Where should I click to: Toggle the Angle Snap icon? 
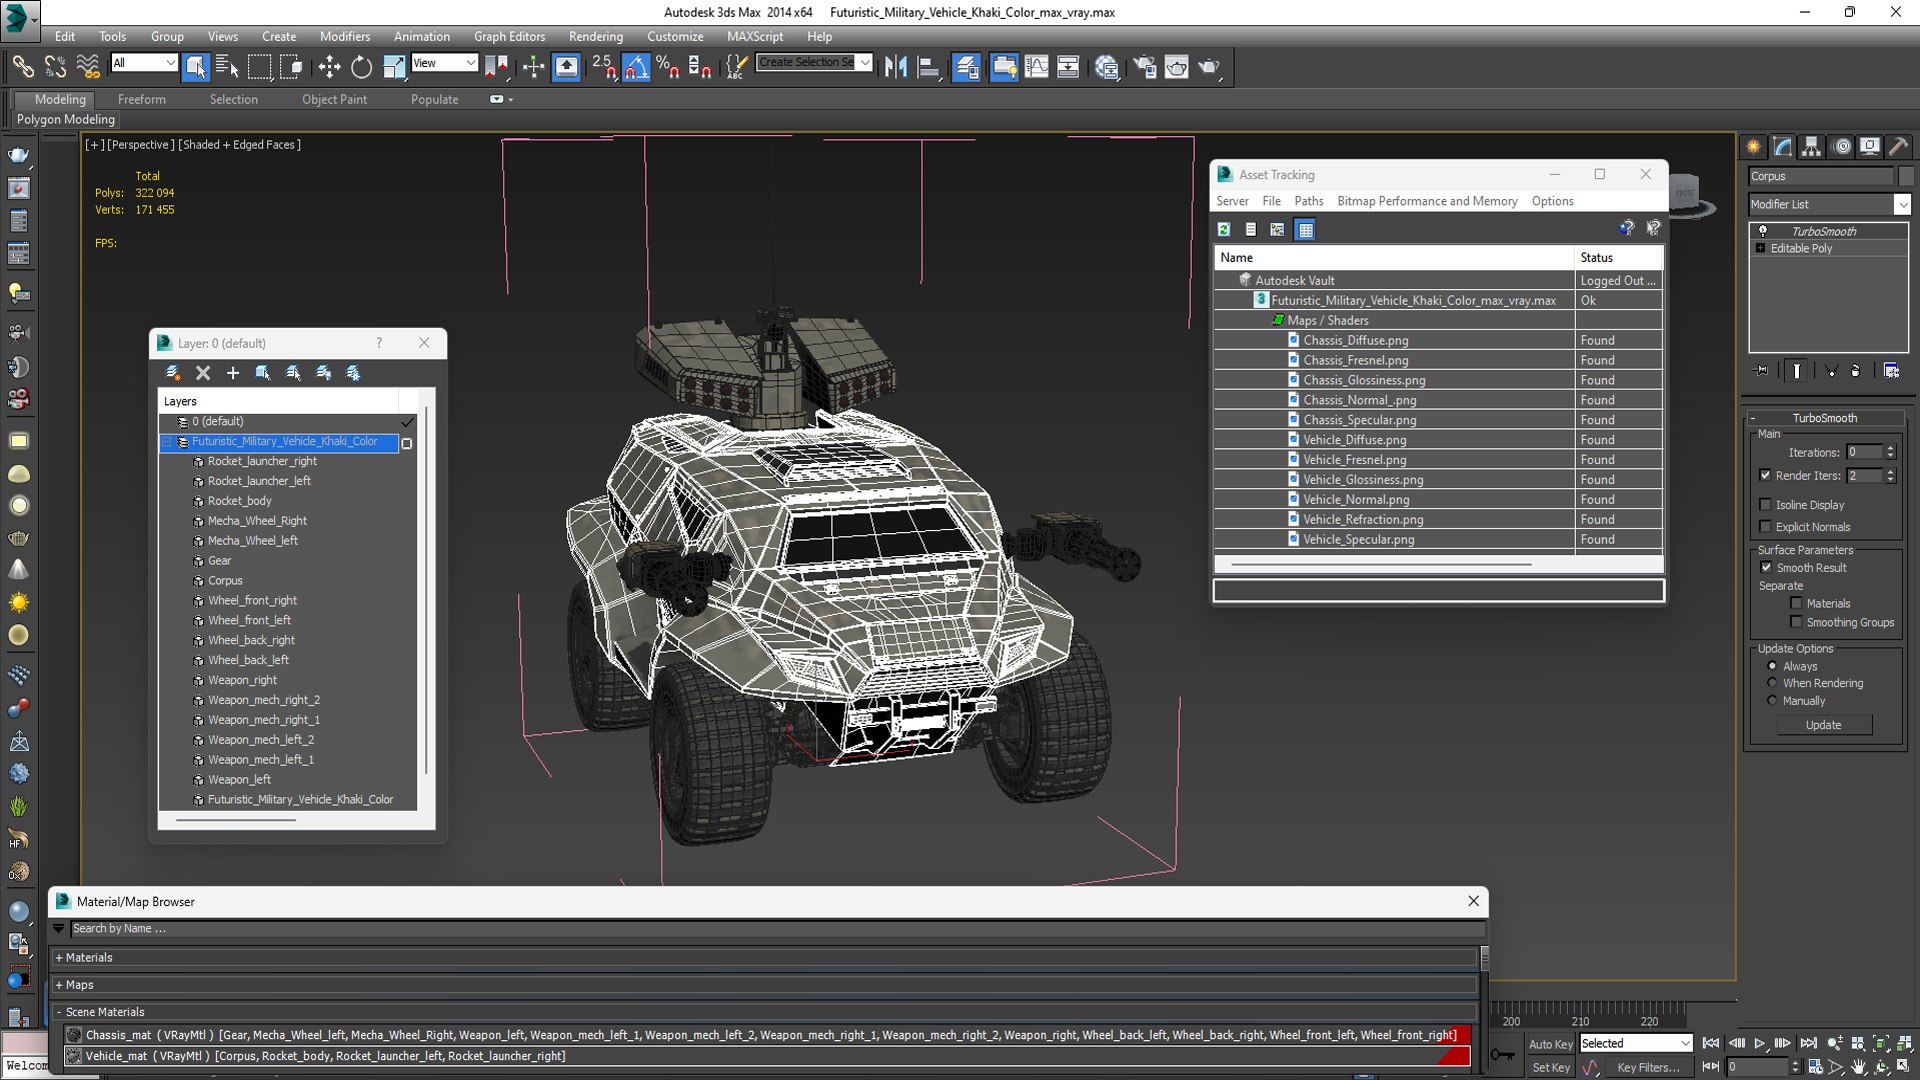point(636,67)
